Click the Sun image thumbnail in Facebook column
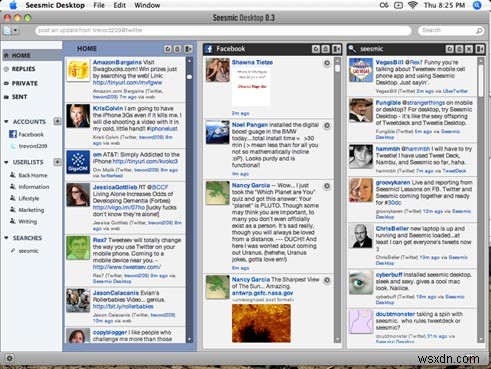Screen dimensions: 491x369 click(261, 323)
